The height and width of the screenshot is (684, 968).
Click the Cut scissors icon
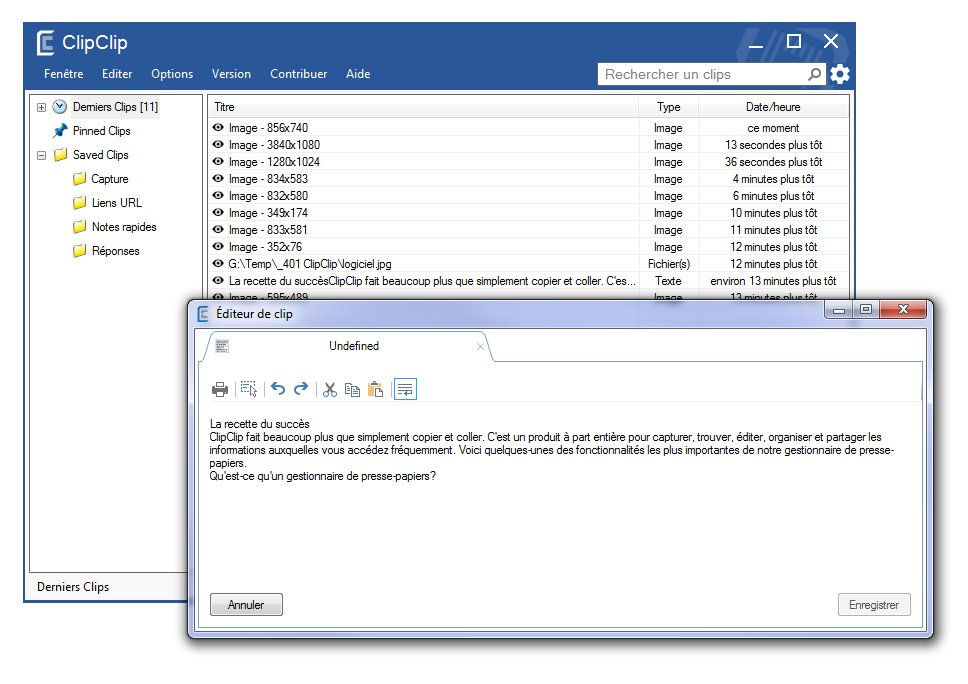330,390
